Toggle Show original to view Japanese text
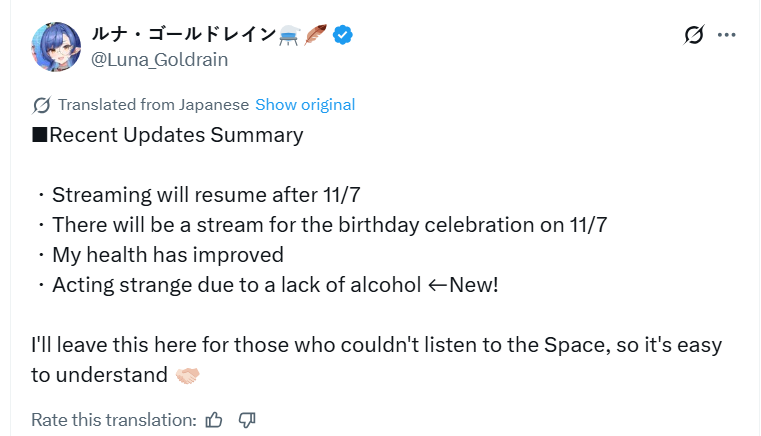 tap(305, 105)
